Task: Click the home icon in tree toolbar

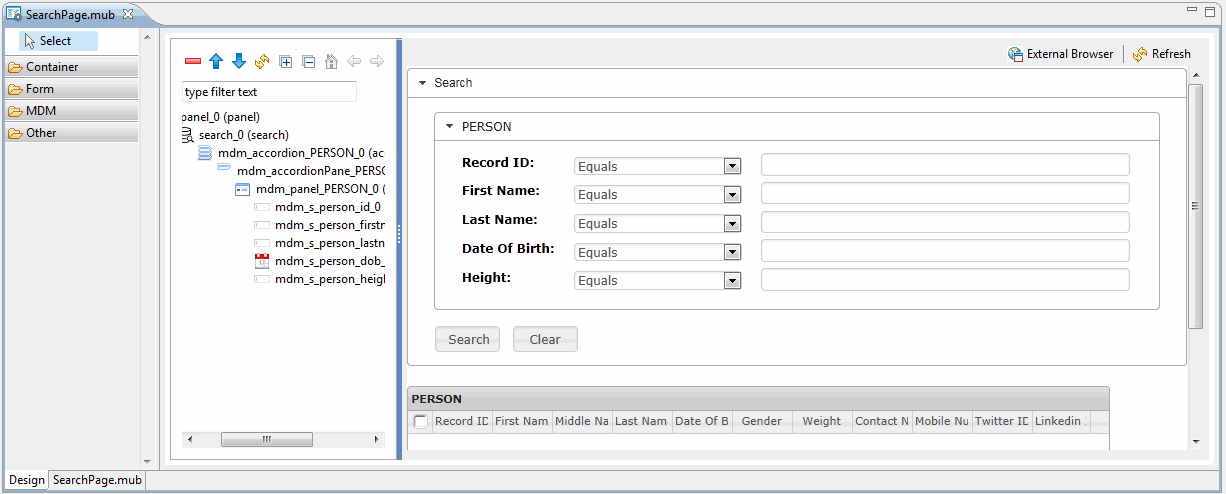Action: [331, 62]
